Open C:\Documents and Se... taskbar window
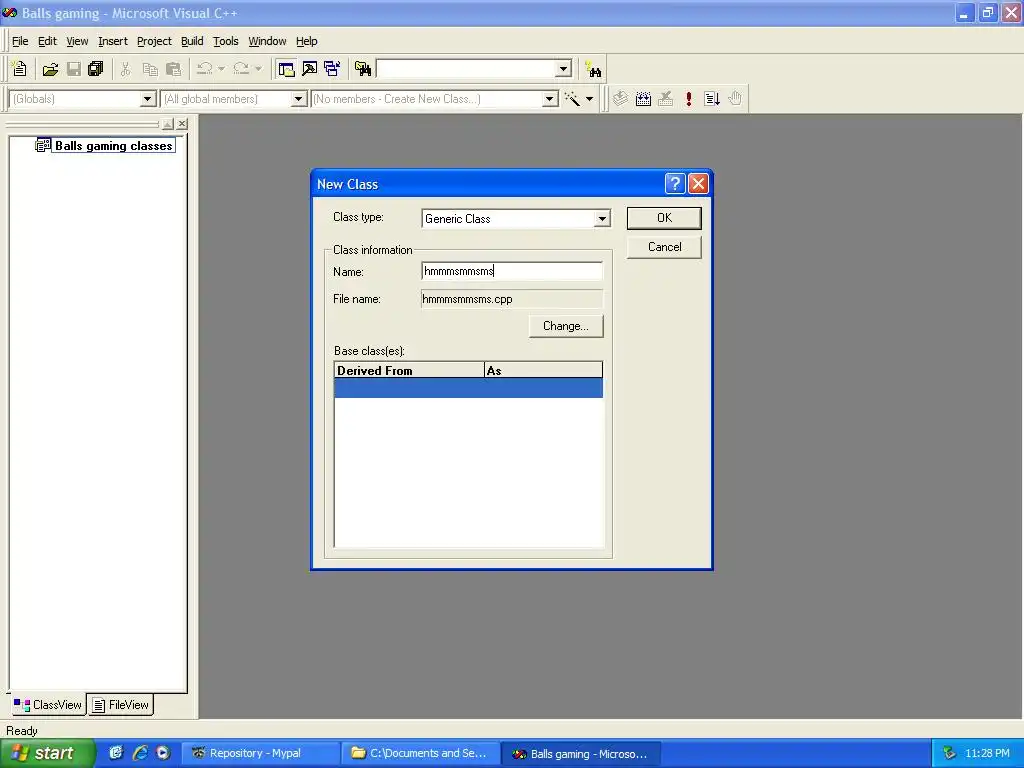This screenshot has width=1024, height=768. 421,753
